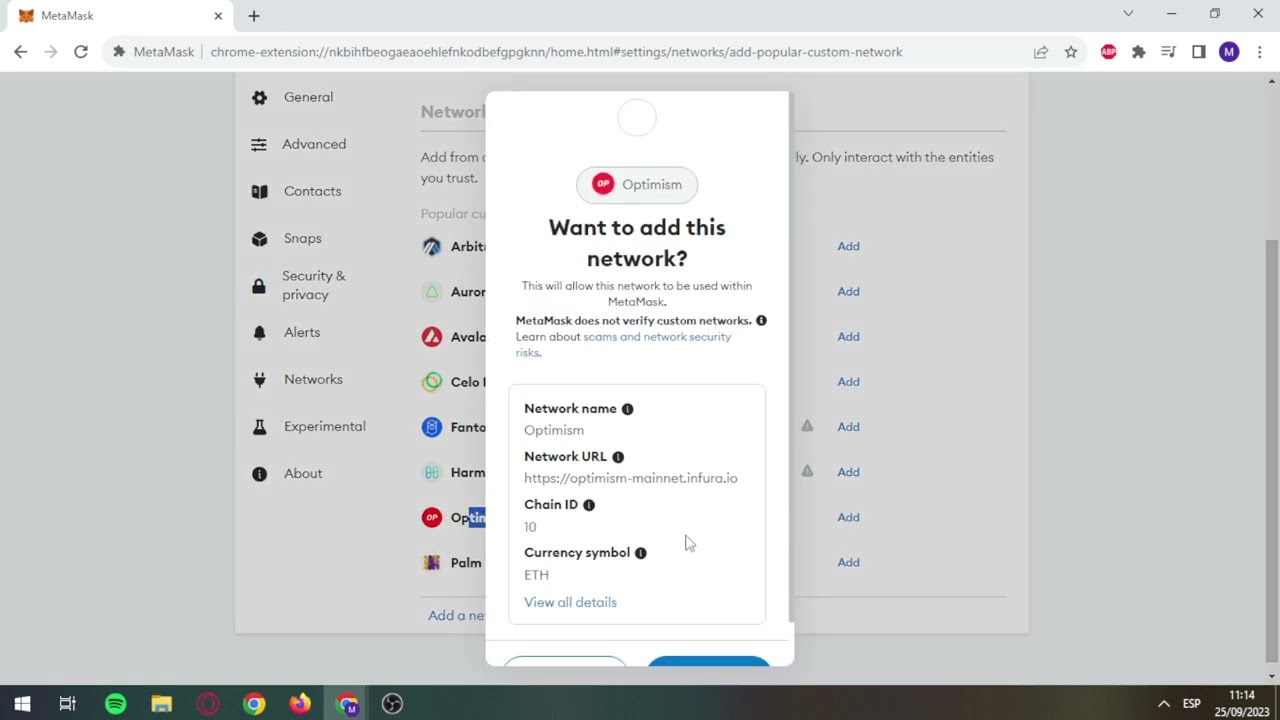Open Snaps settings section
1280x720 pixels.
(x=302, y=238)
